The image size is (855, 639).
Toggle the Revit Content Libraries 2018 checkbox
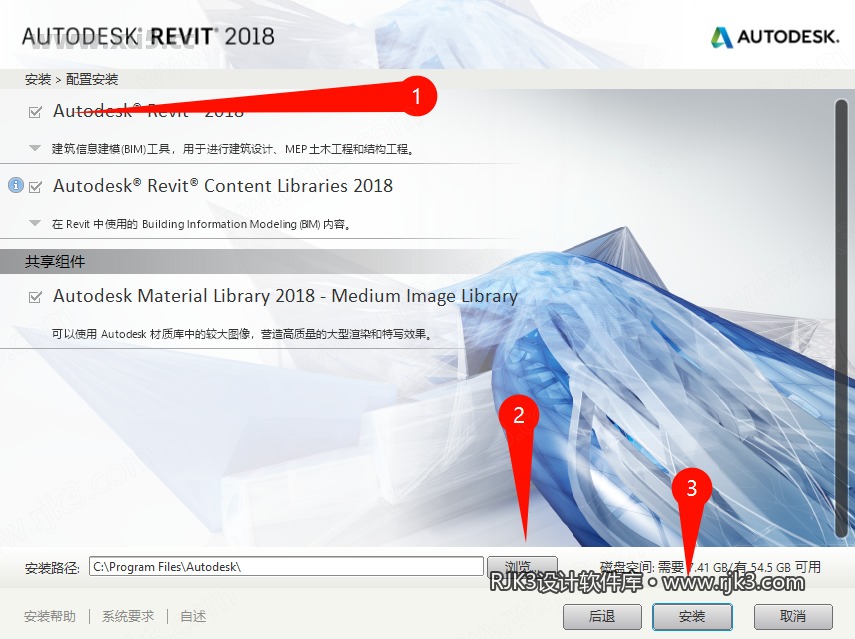pyautogui.click(x=35, y=187)
